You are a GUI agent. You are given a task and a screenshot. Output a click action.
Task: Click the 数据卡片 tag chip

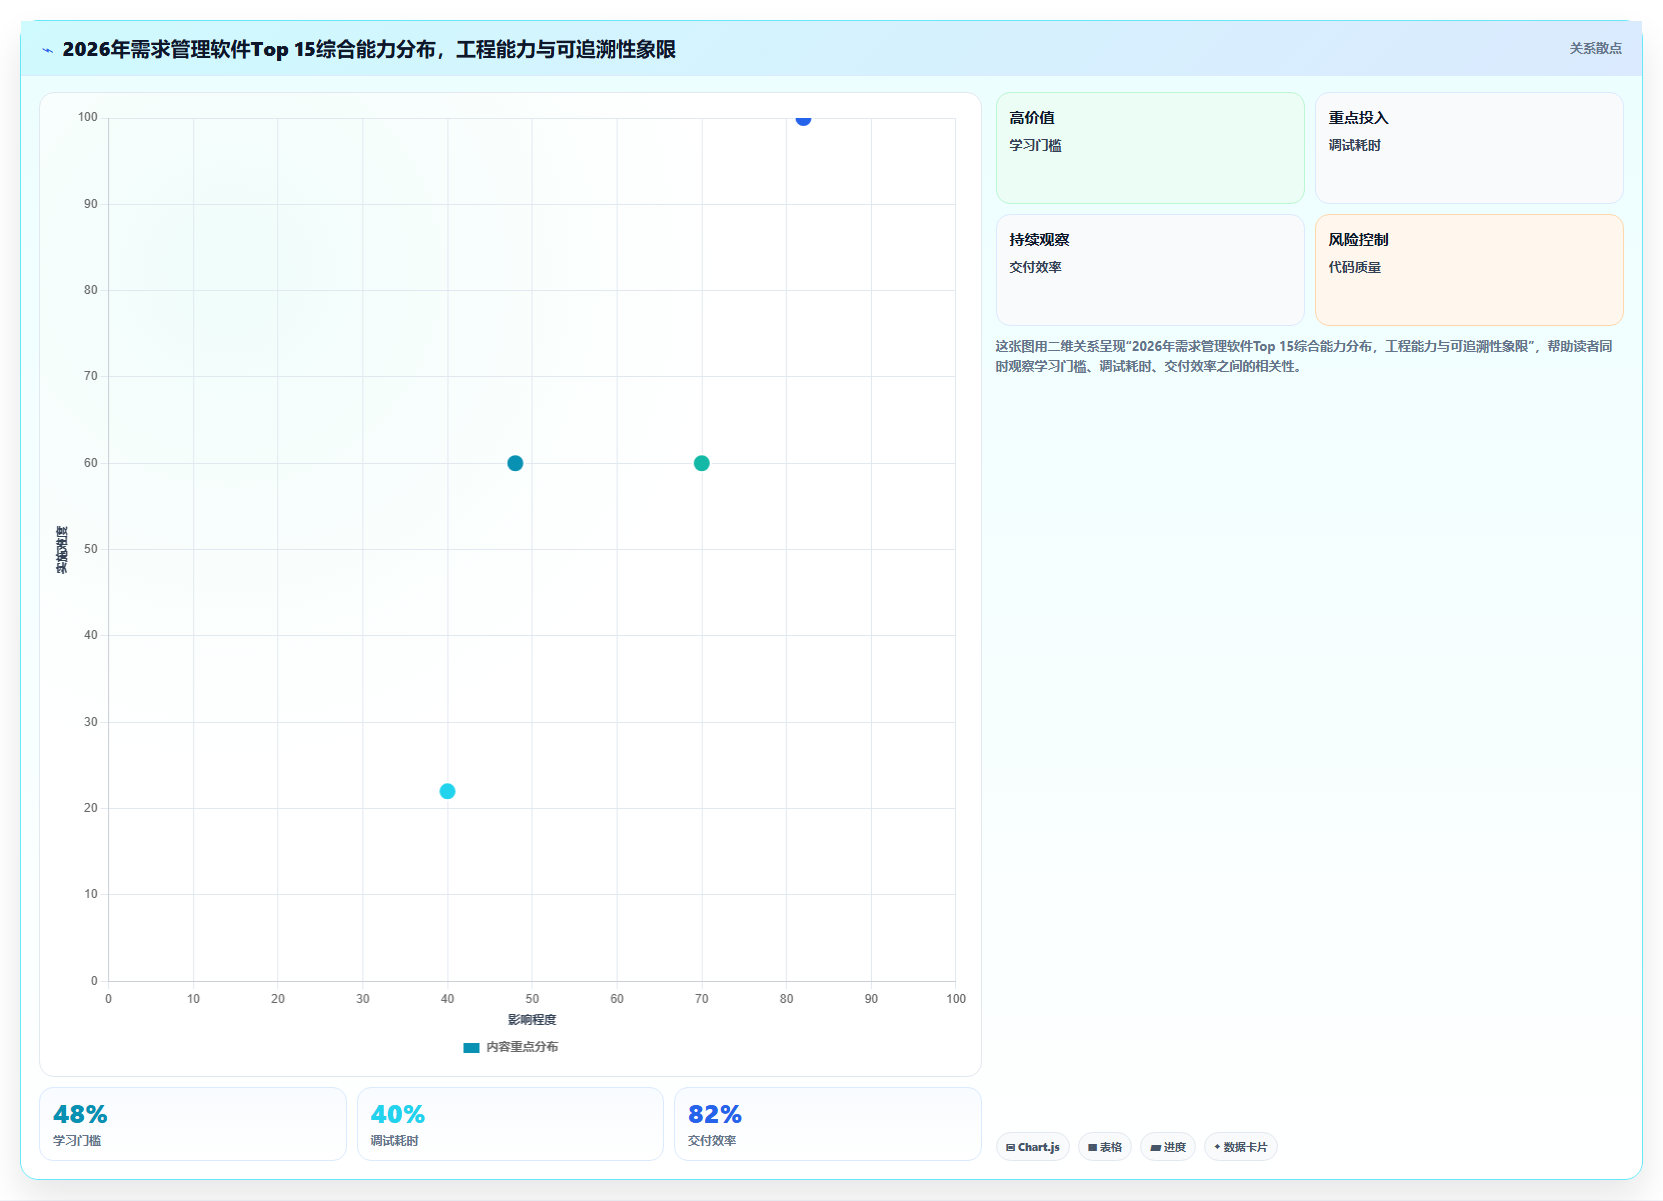(x=1241, y=1147)
